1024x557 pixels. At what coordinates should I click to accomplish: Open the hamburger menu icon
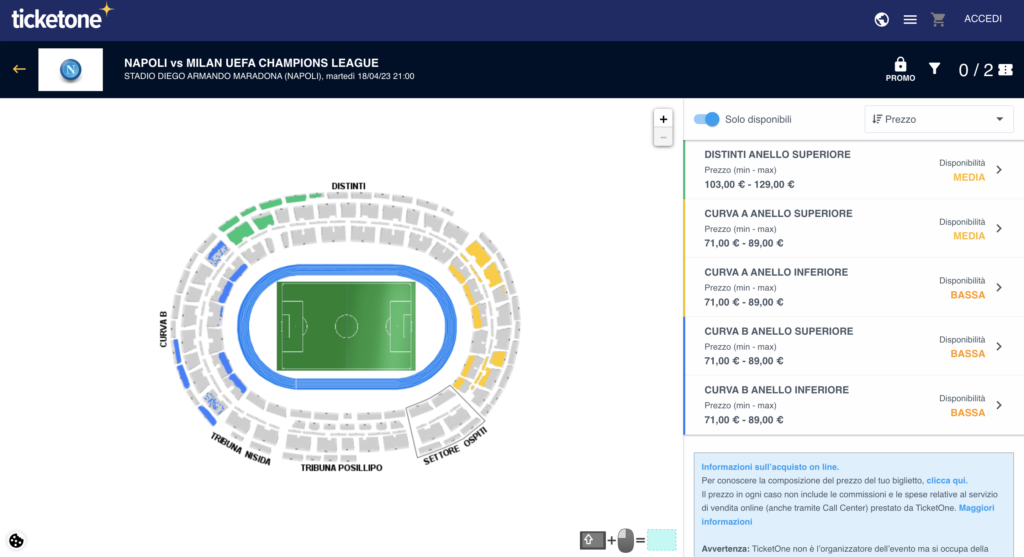click(910, 20)
